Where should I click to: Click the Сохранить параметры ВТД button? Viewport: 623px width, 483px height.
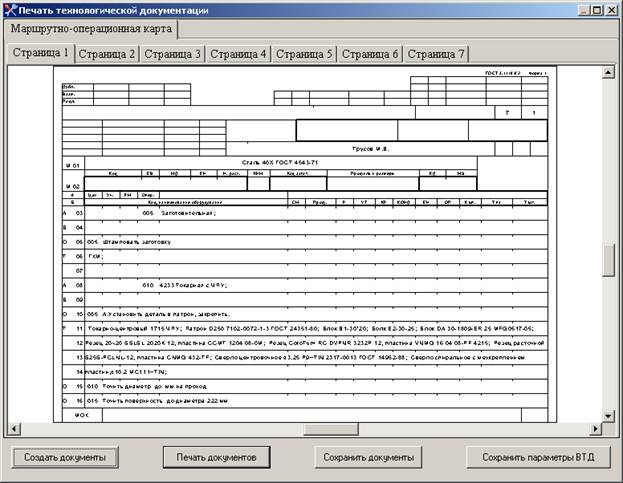point(538,458)
